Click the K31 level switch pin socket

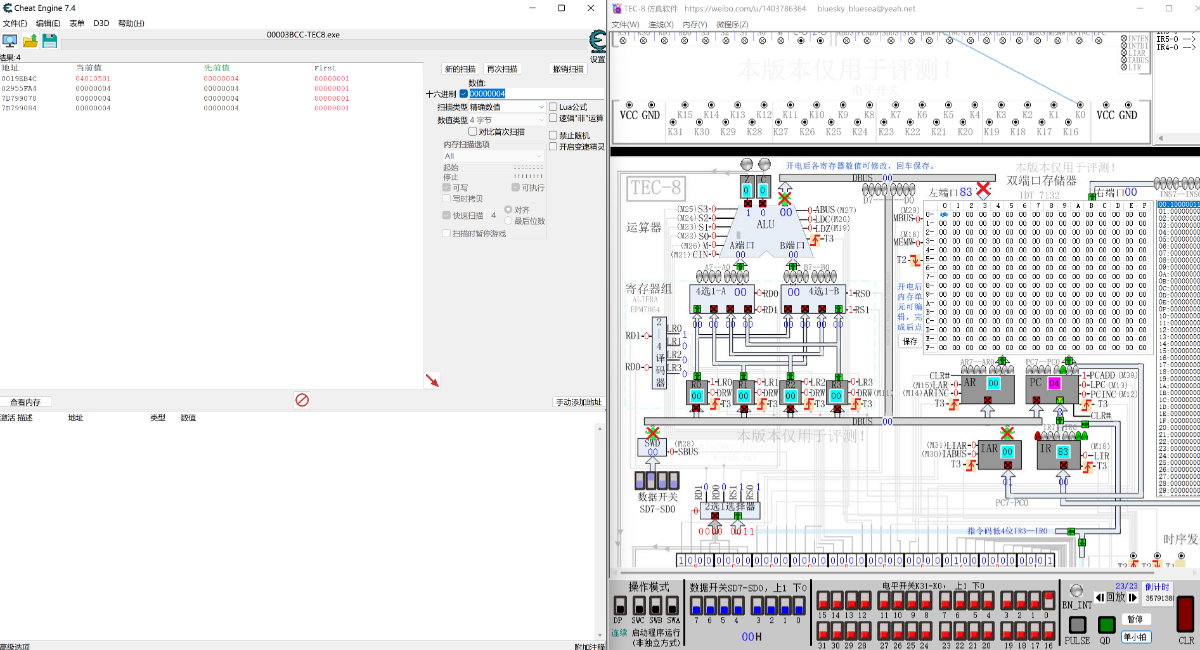[x=675, y=120]
